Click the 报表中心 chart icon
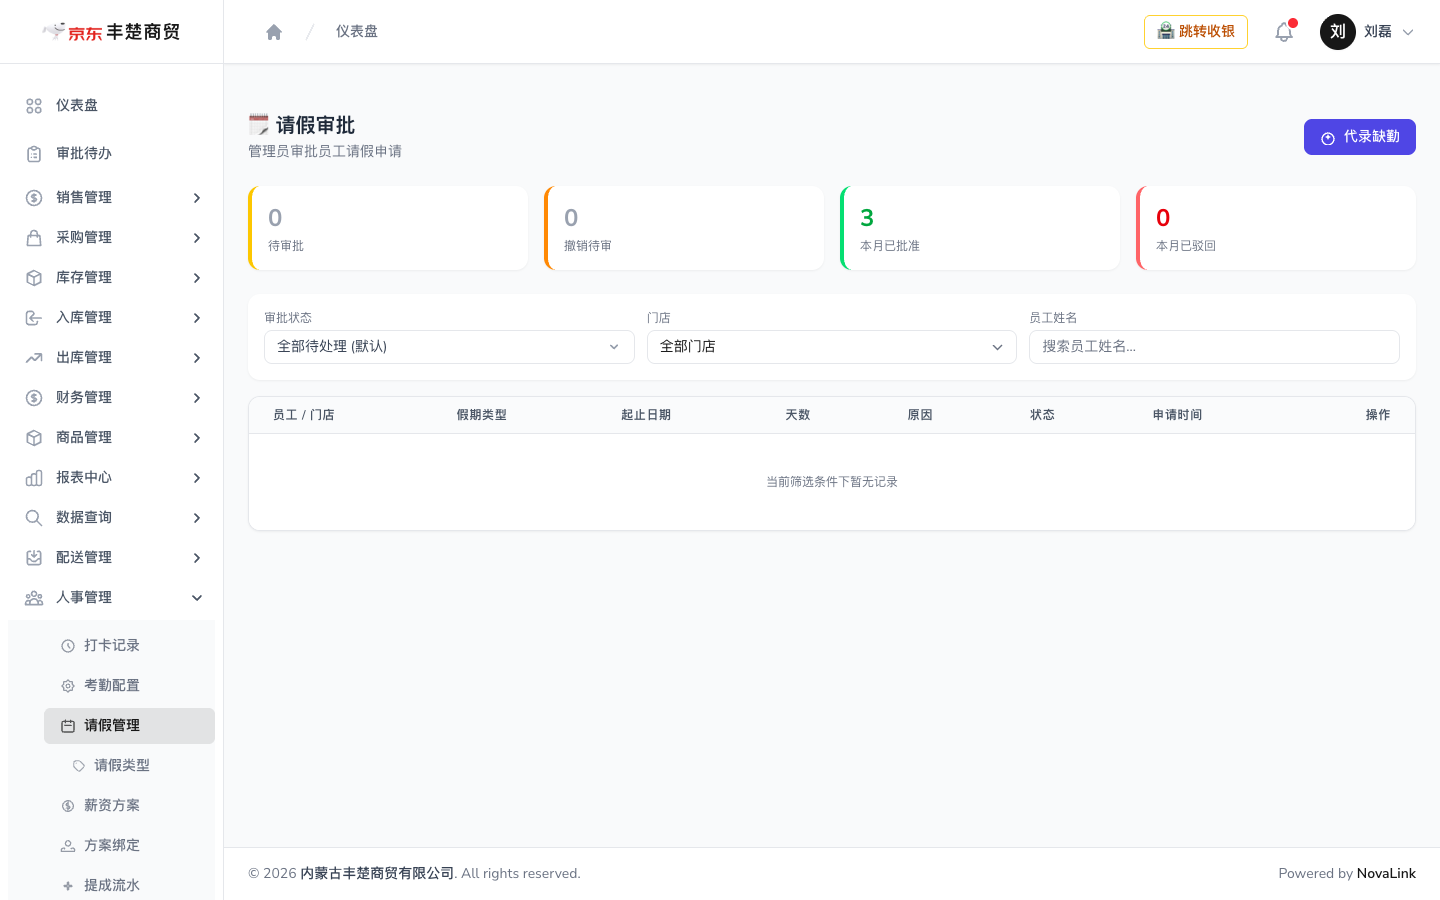Screen dimensions: 1440x900 point(34,478)
